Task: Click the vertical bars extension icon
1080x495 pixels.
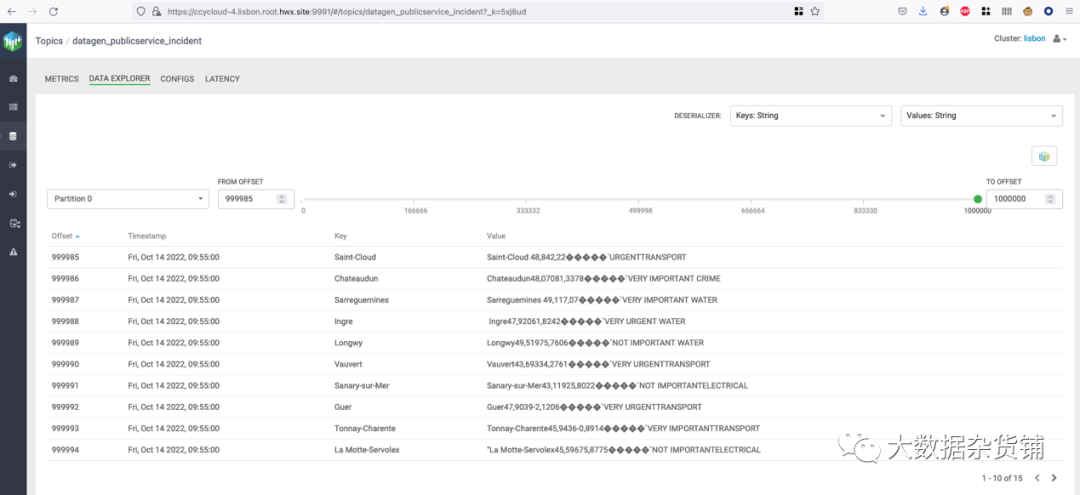Action: click(x=1006, y=11)
